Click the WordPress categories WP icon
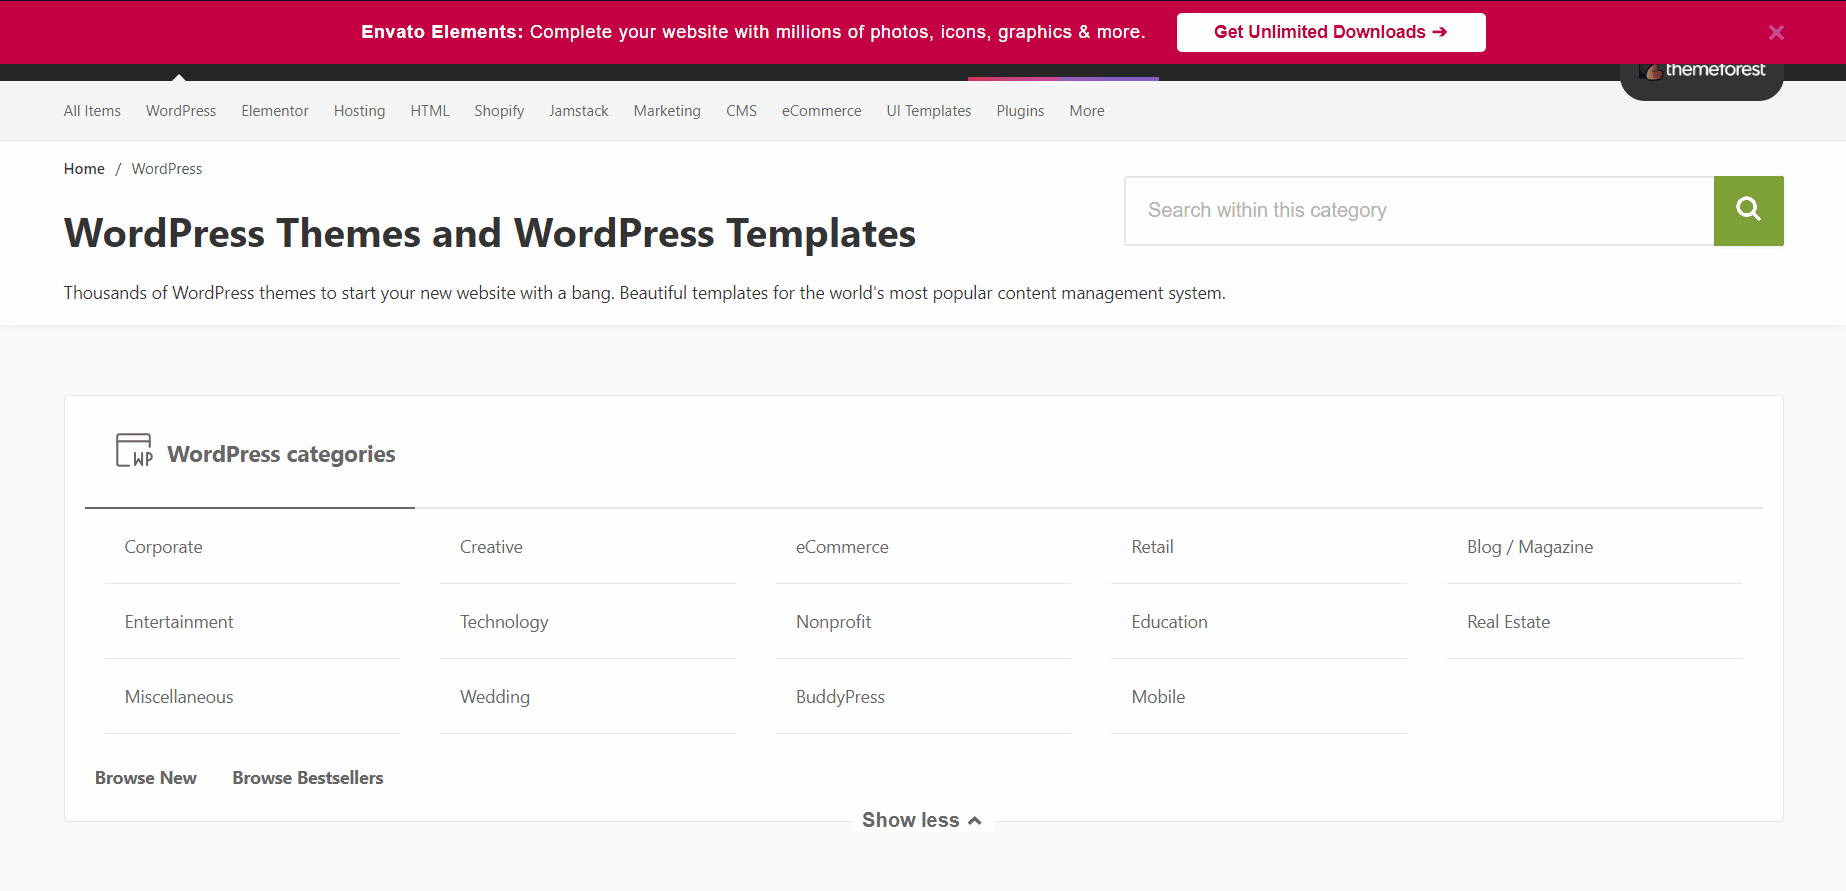 point(134,451)
